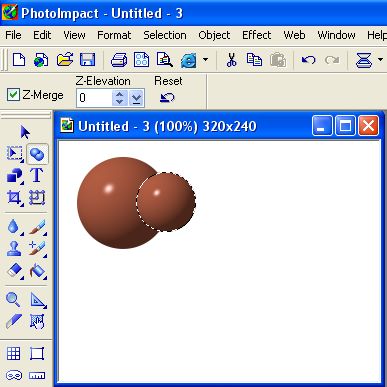Click the Z-Elevation value field

[x=94, y=98]
